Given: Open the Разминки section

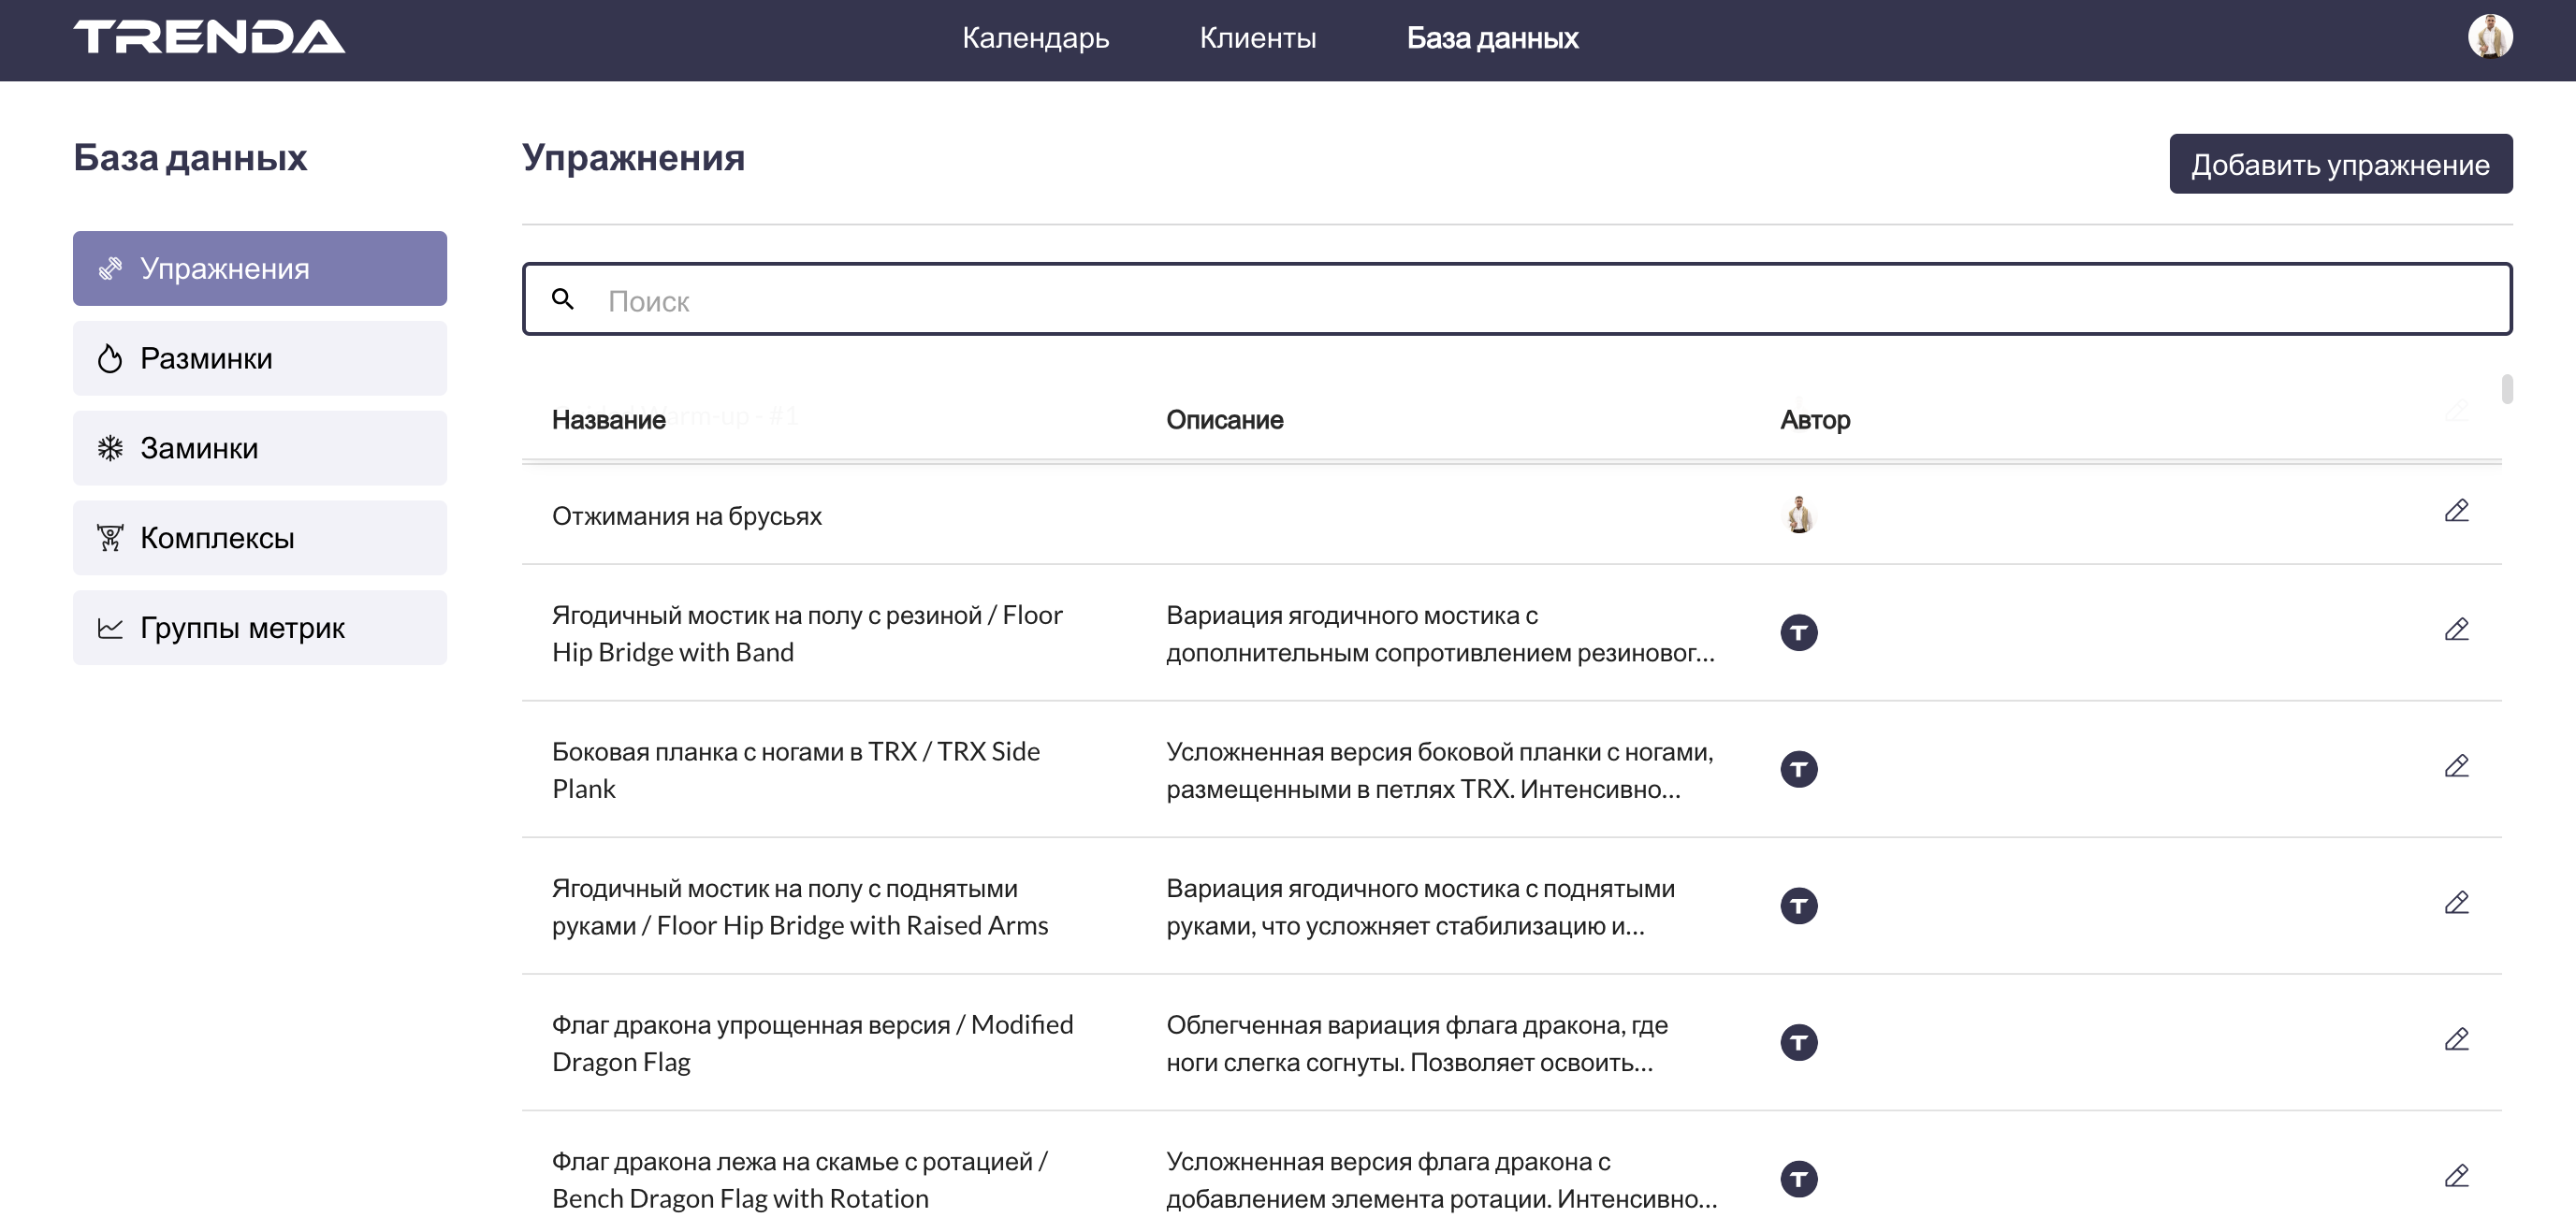Looking at the screenshot, I should tap(259, 358).
